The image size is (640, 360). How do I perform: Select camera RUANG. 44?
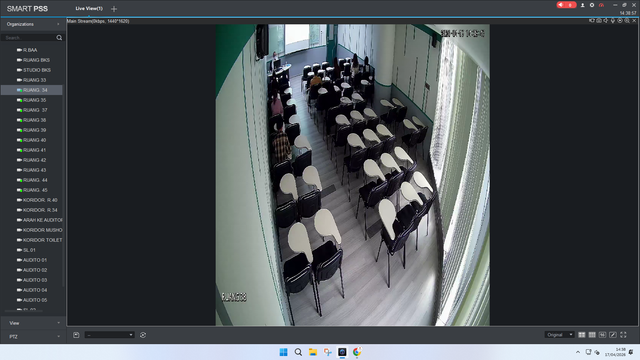(x=35, y=180)
